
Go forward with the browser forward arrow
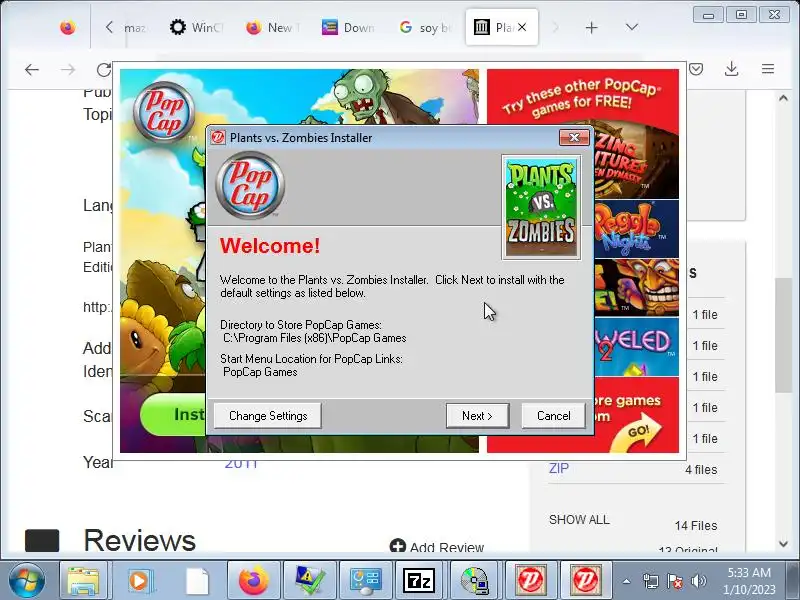67,69
